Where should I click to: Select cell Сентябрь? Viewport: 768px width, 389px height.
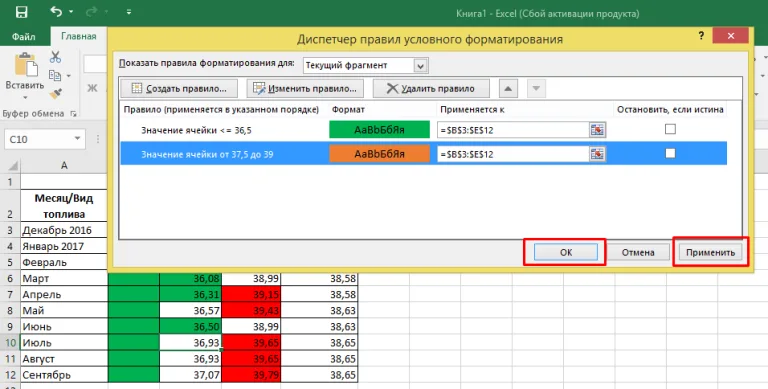(64, 375)
